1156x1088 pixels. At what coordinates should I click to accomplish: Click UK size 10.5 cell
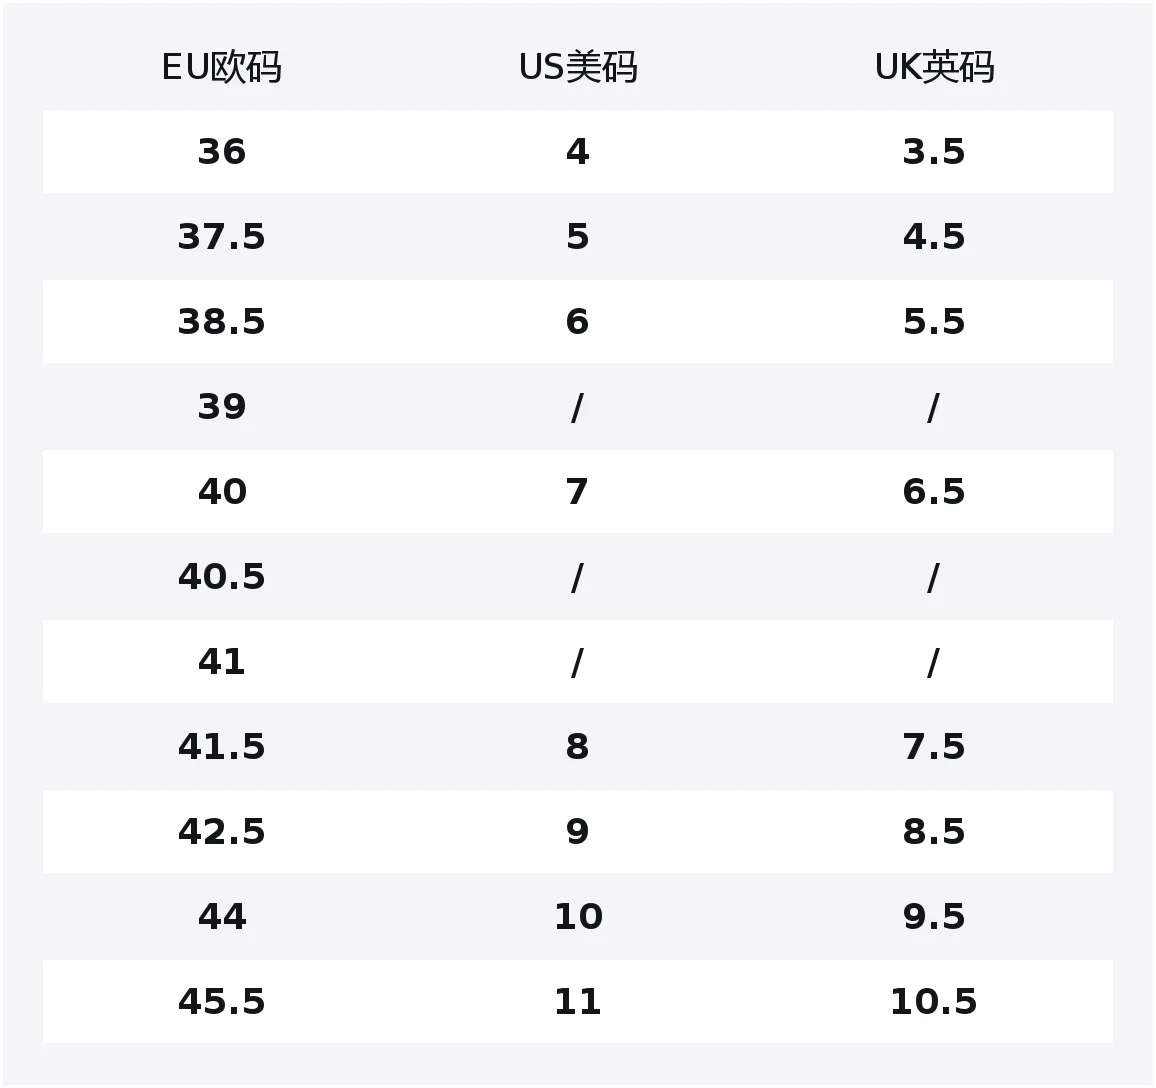pyautogui.click(x=934, y=1002)
